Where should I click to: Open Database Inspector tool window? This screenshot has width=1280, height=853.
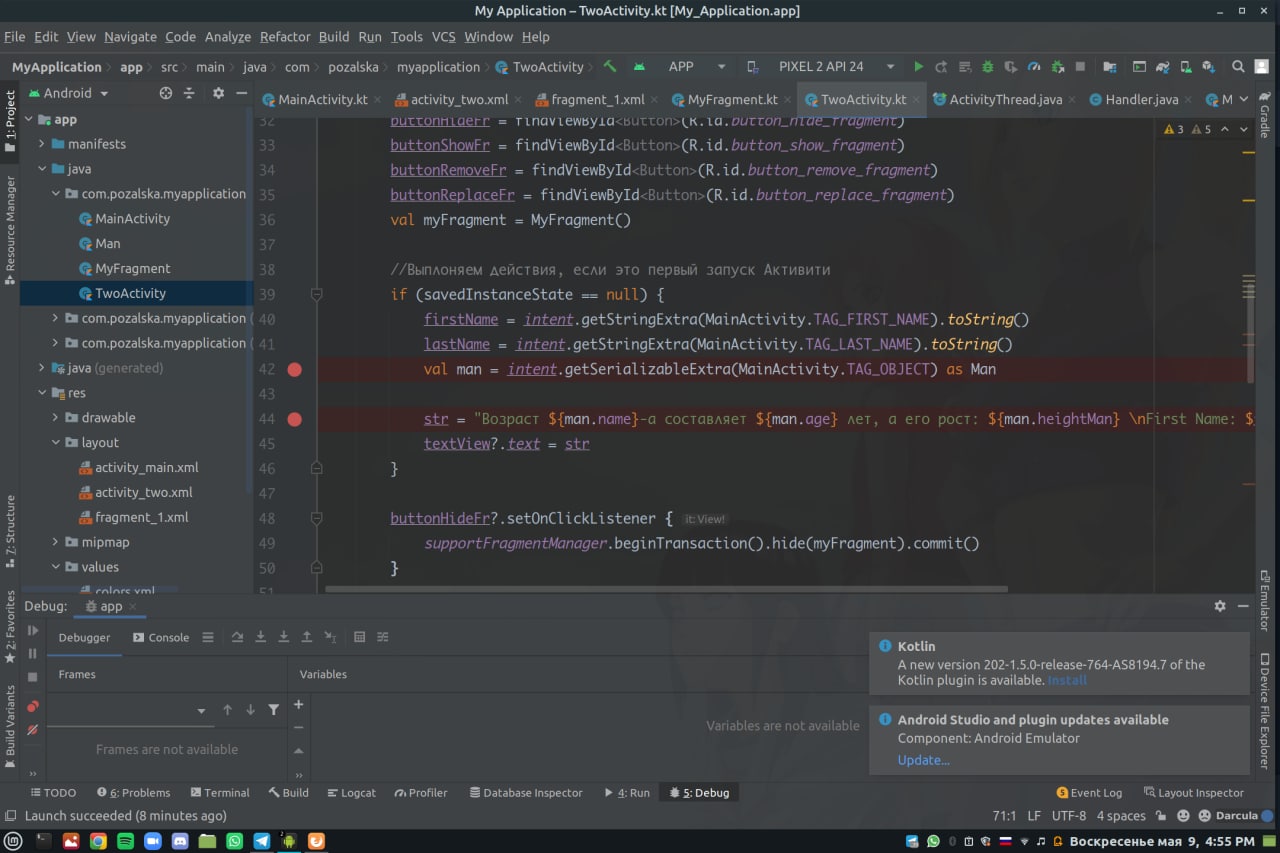tap(525, 792)
